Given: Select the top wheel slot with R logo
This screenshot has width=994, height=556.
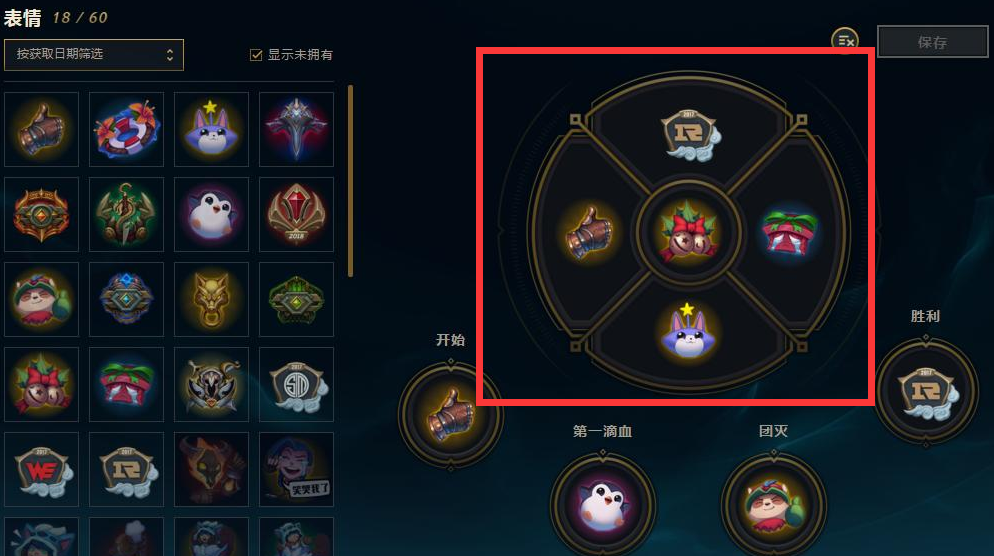Looking at the screenshot, I should pos(689,134).
